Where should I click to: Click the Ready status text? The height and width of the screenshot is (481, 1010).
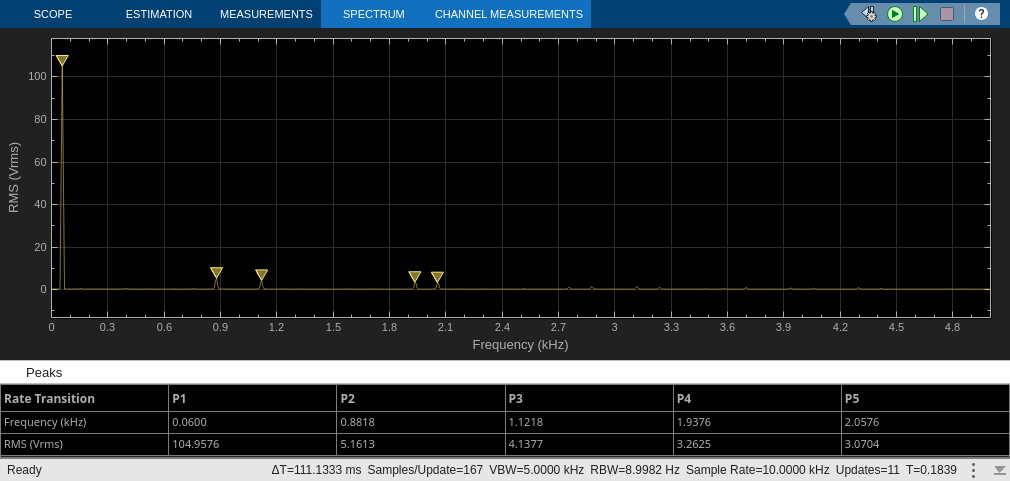click(x=24, y=470)
